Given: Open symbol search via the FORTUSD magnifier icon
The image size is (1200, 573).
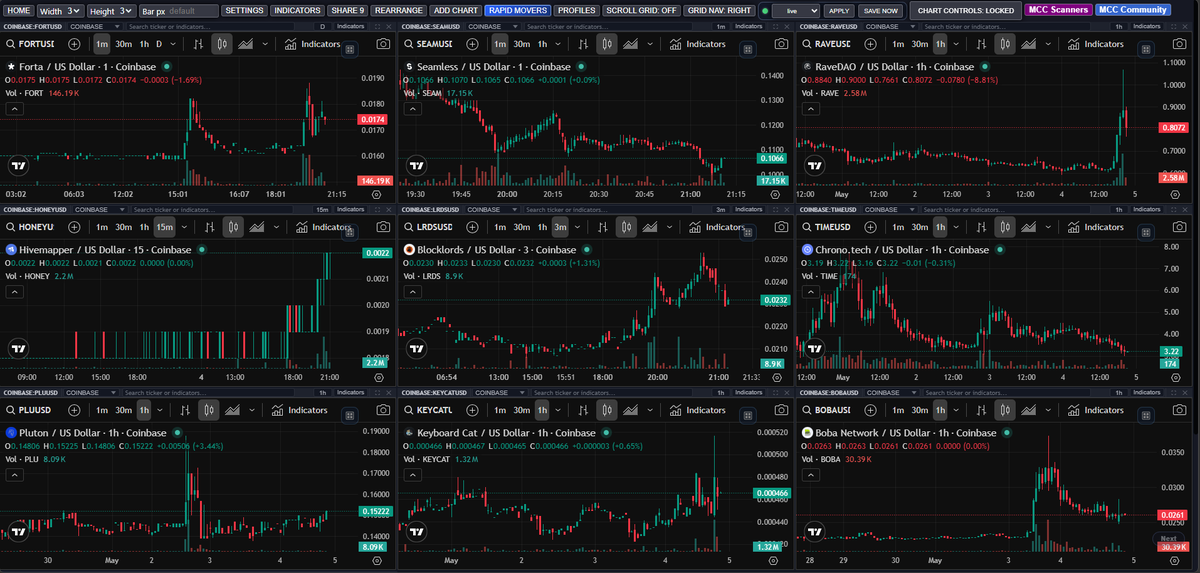Looking at the screenshot, I should (x=10, y=45).
